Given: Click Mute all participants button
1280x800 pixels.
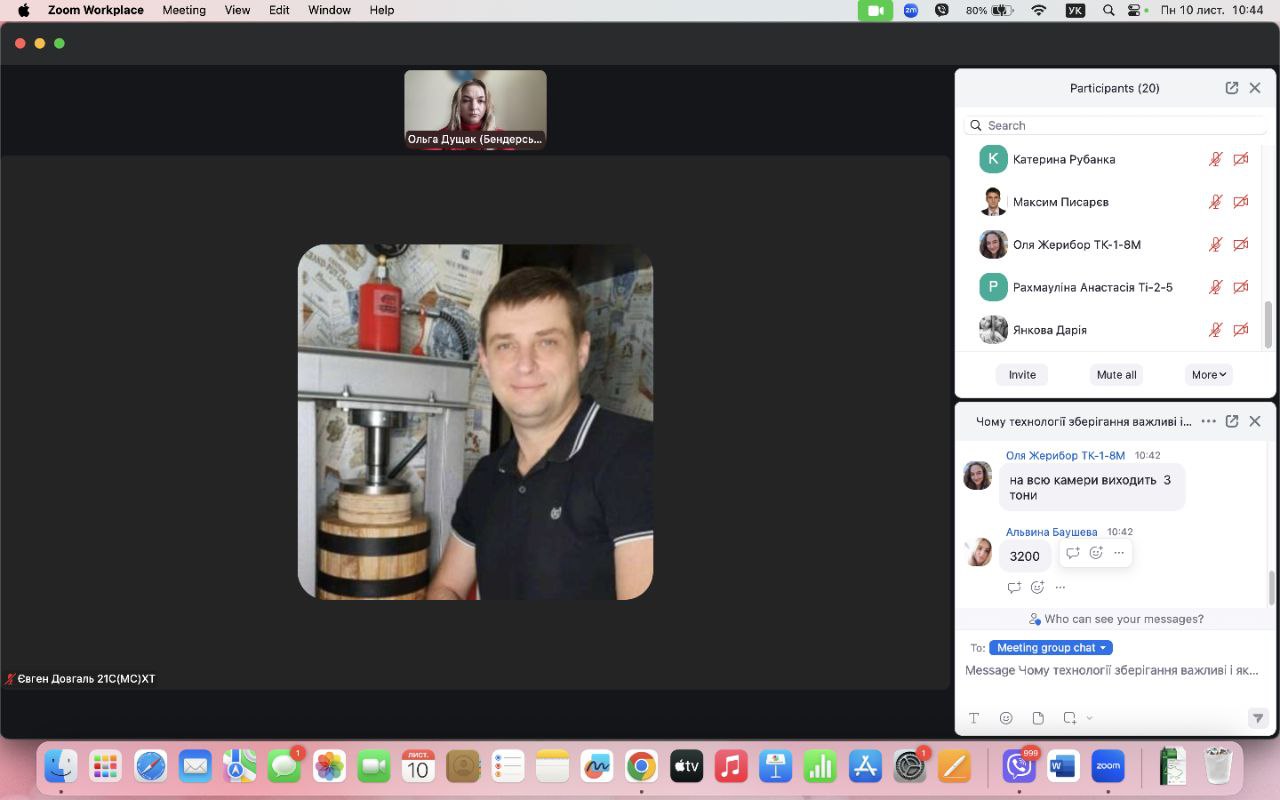Looking at the screenshot, I should tap(1116, 375).
